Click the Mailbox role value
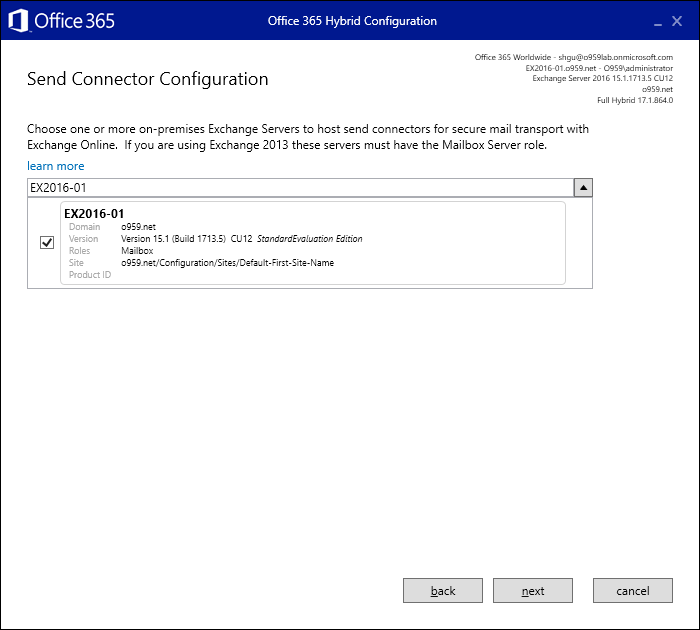 click(137, 251)
